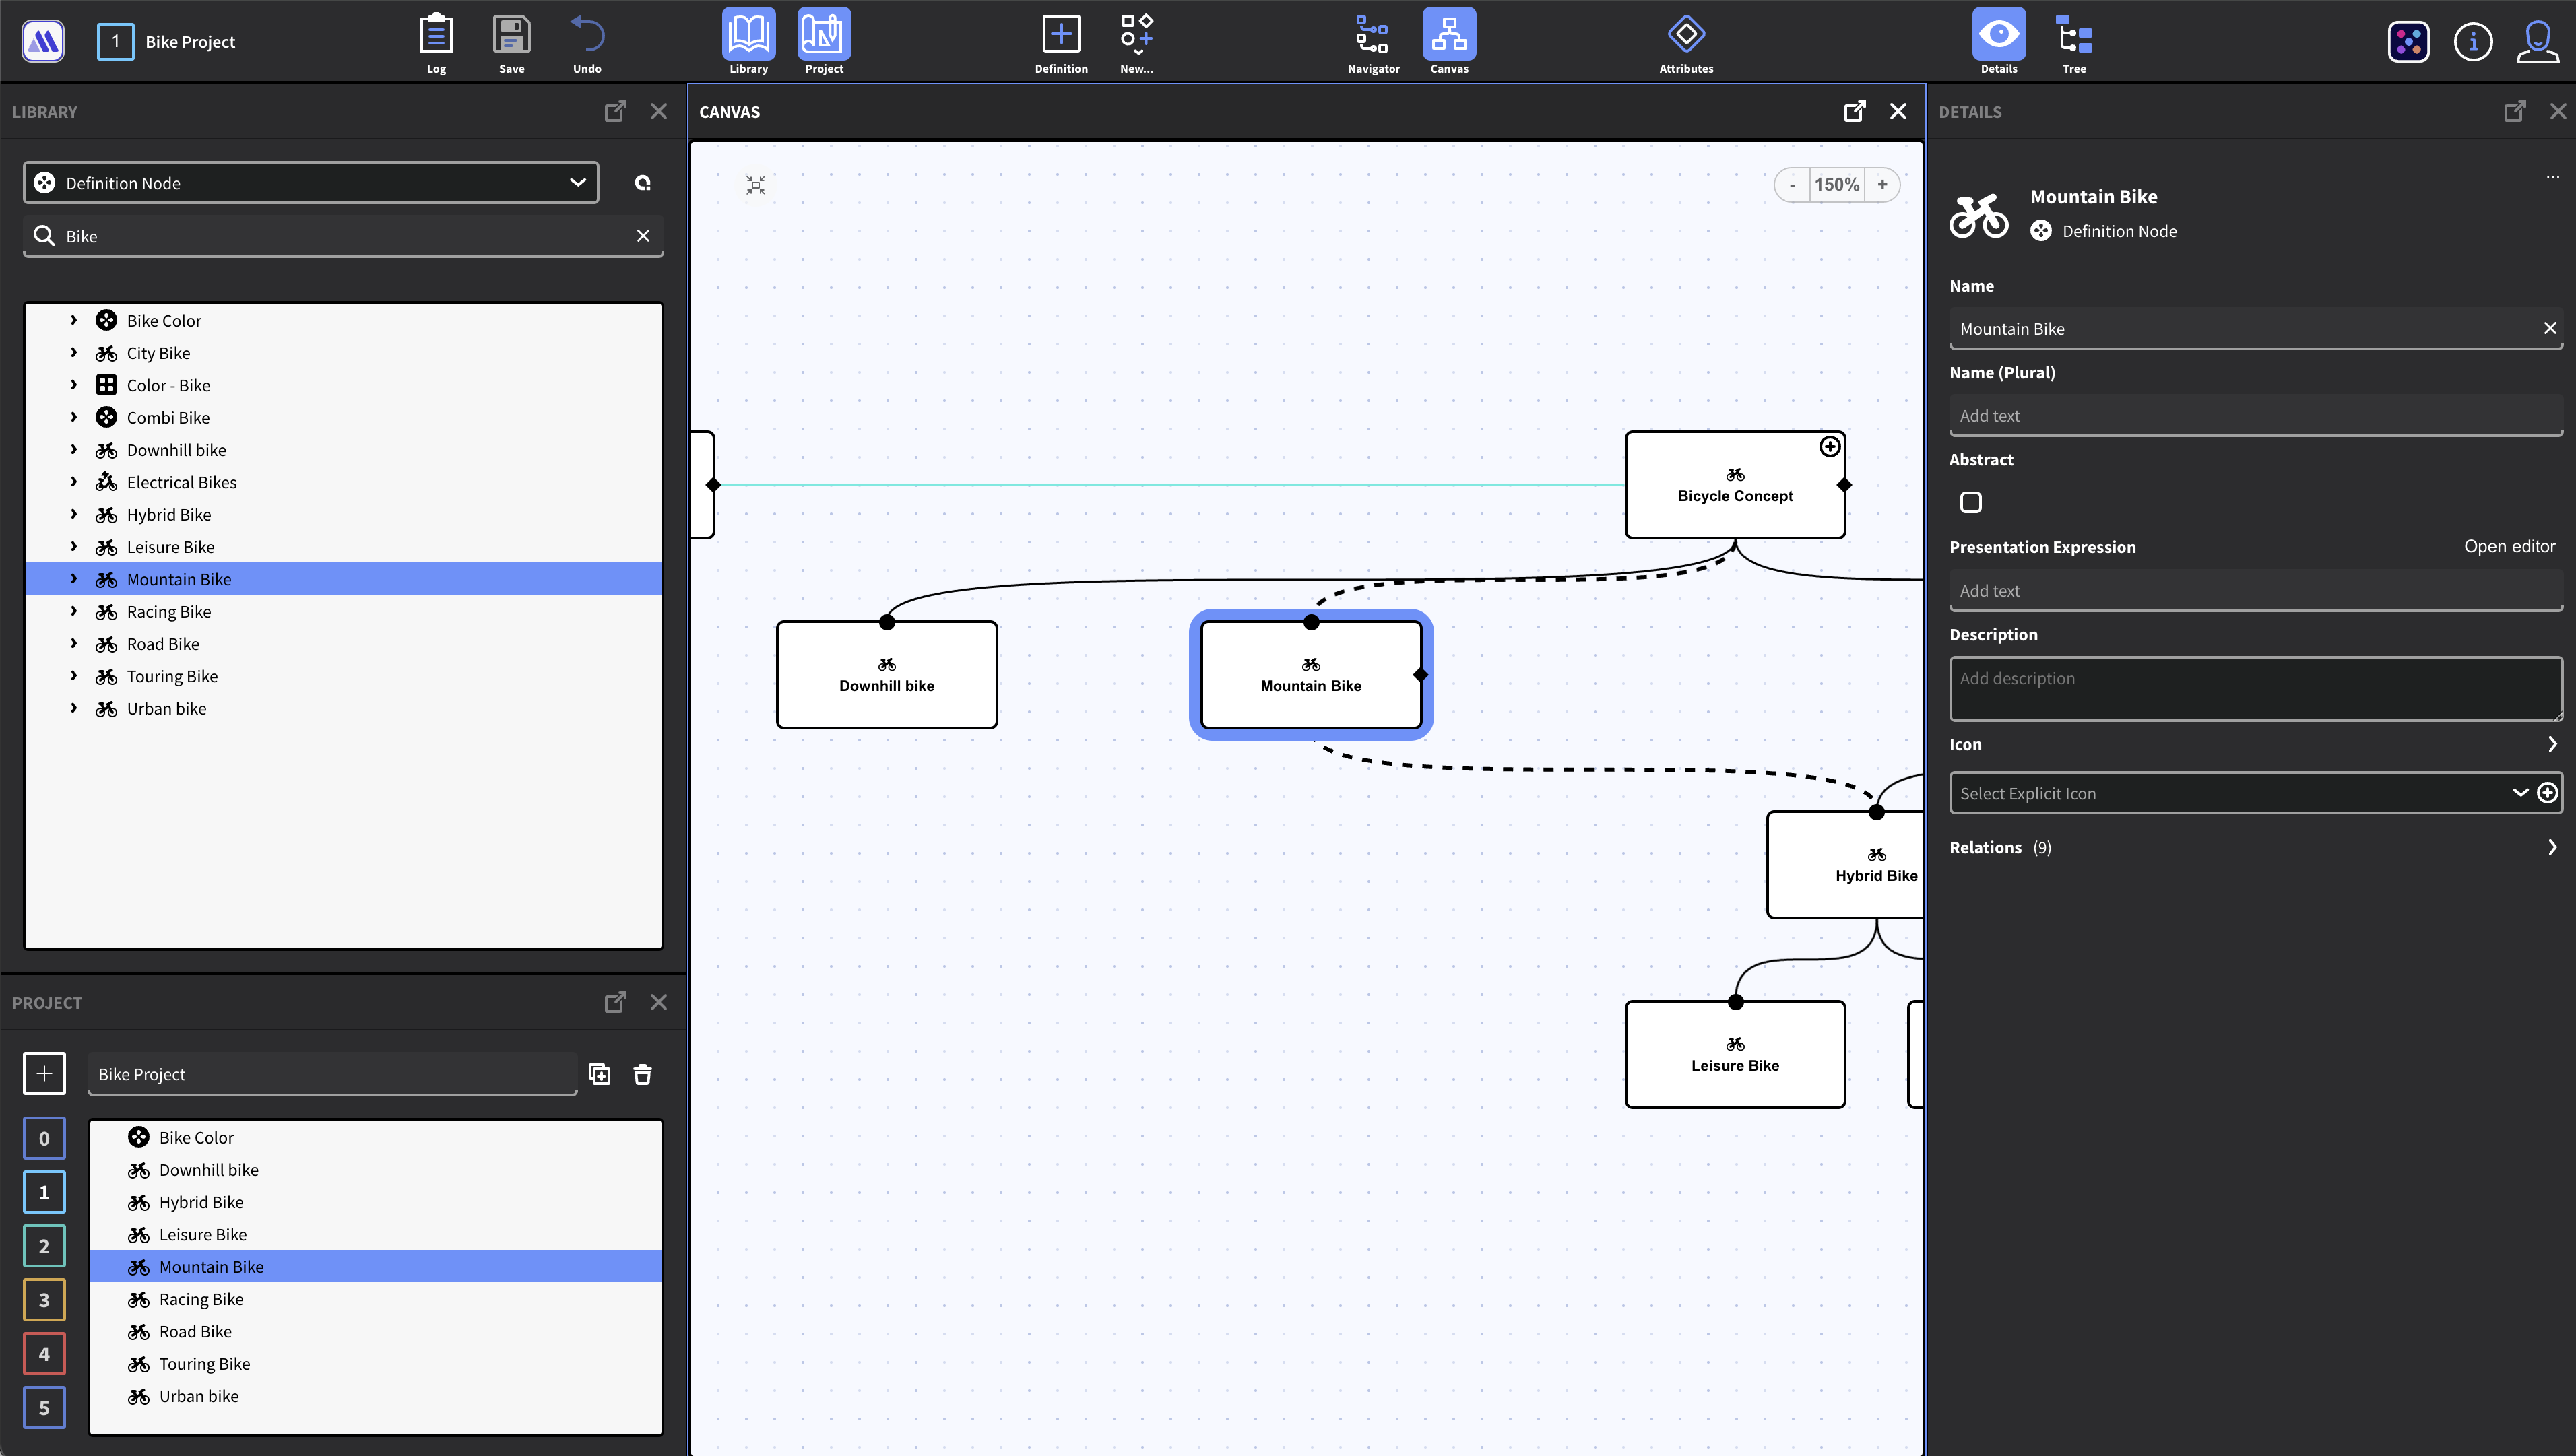The image size is (2576, 1456).
Task: Duplicate Bike Project with copy icon
Action: tap(600, 1074)
